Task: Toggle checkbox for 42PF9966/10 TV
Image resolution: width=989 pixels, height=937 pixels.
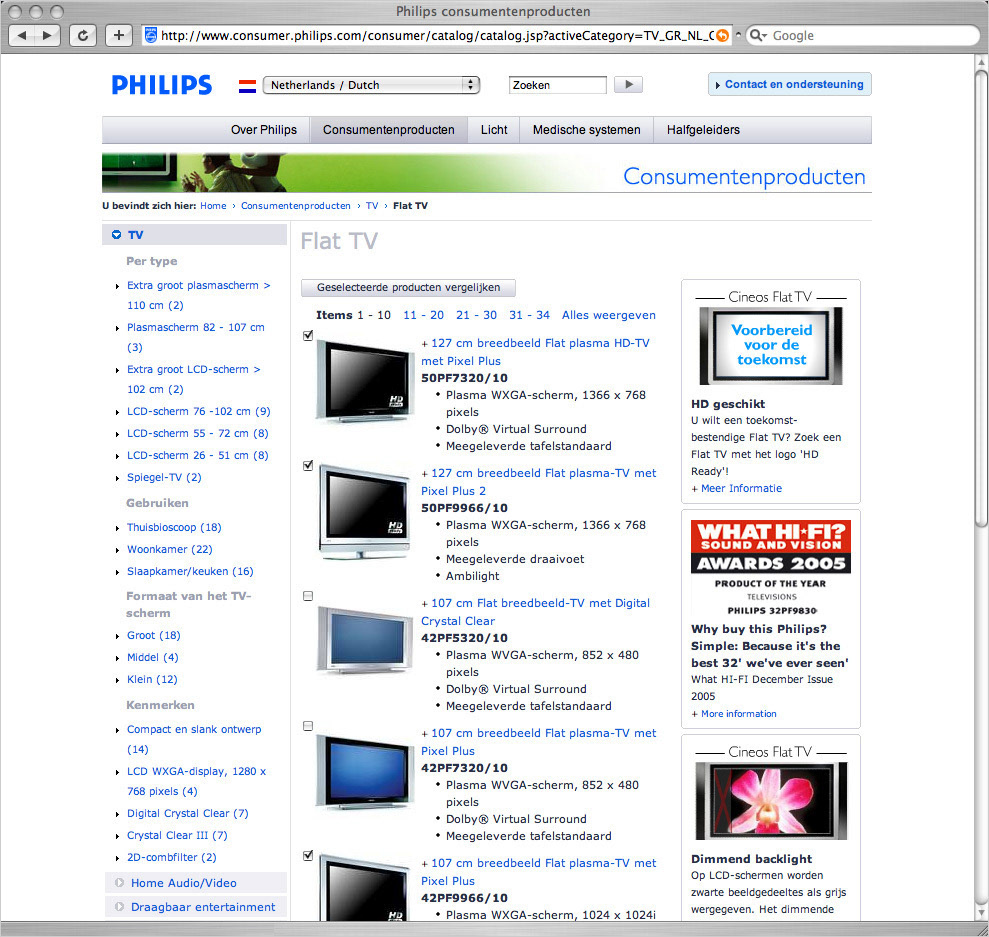Action: pos(308,856)
